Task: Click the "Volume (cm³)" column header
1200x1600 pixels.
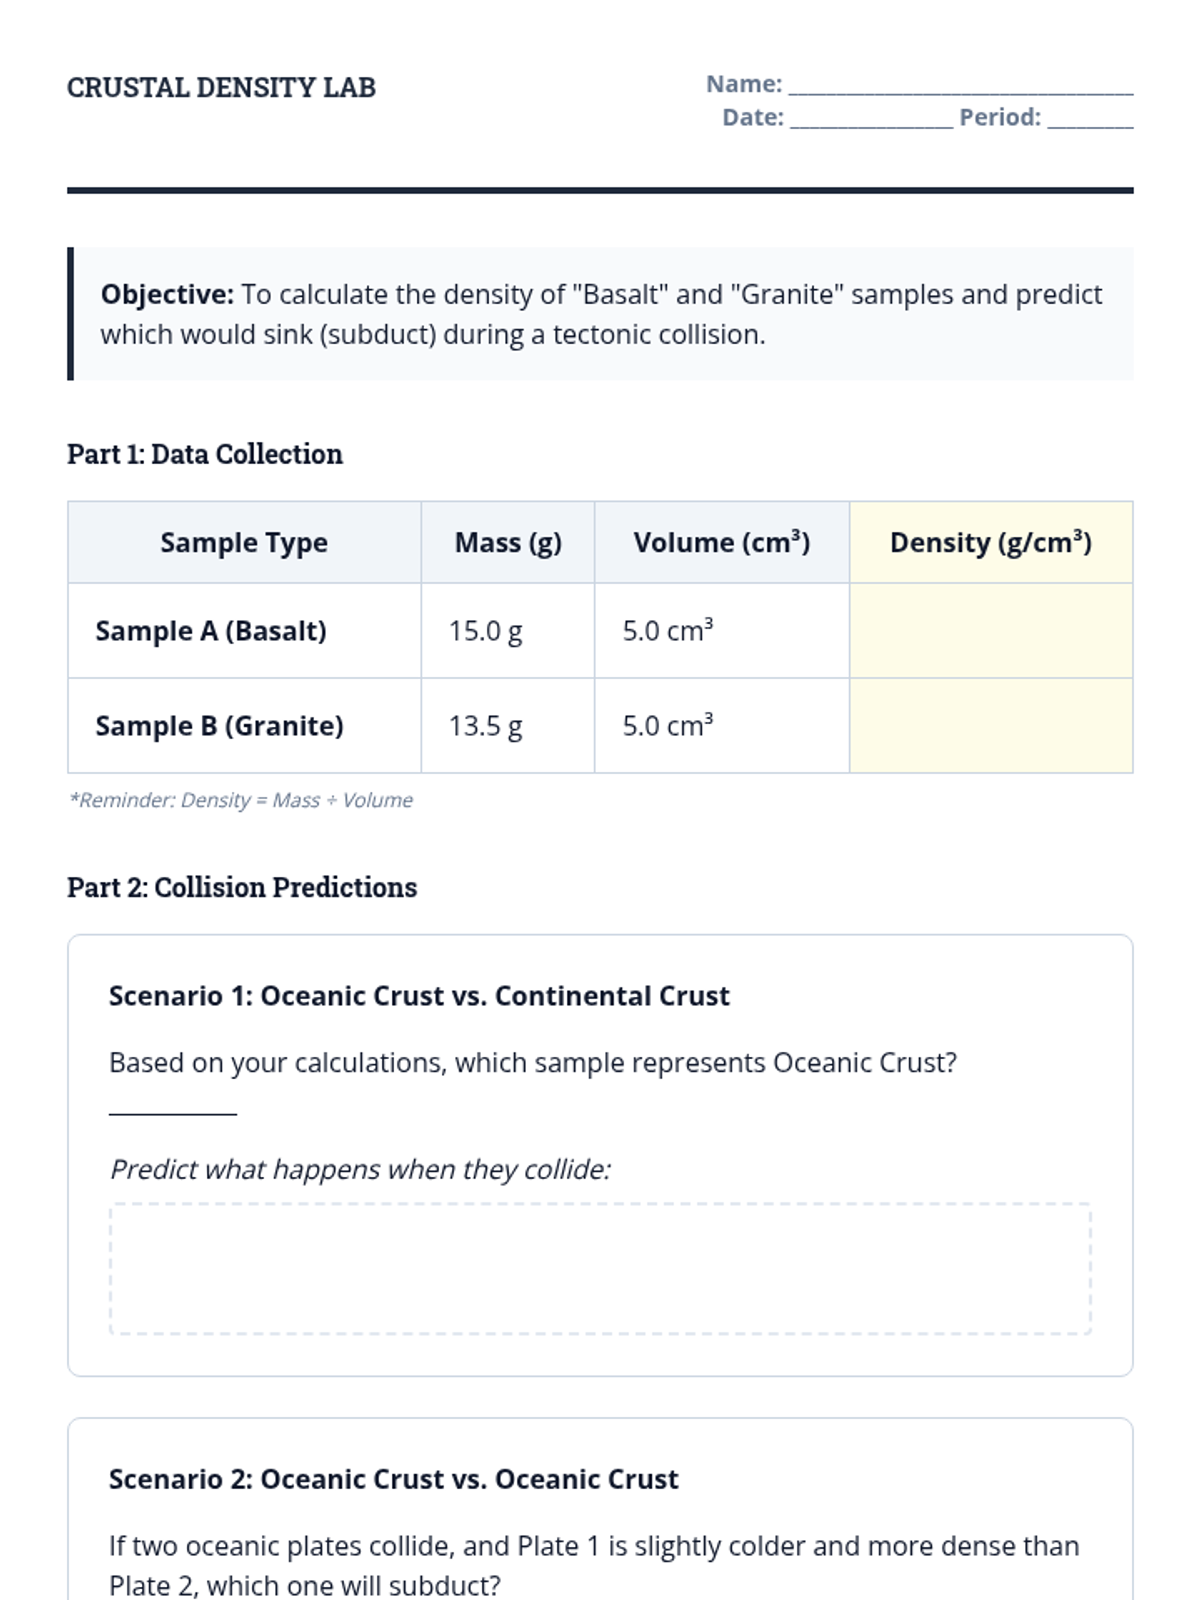Action: 721,543
